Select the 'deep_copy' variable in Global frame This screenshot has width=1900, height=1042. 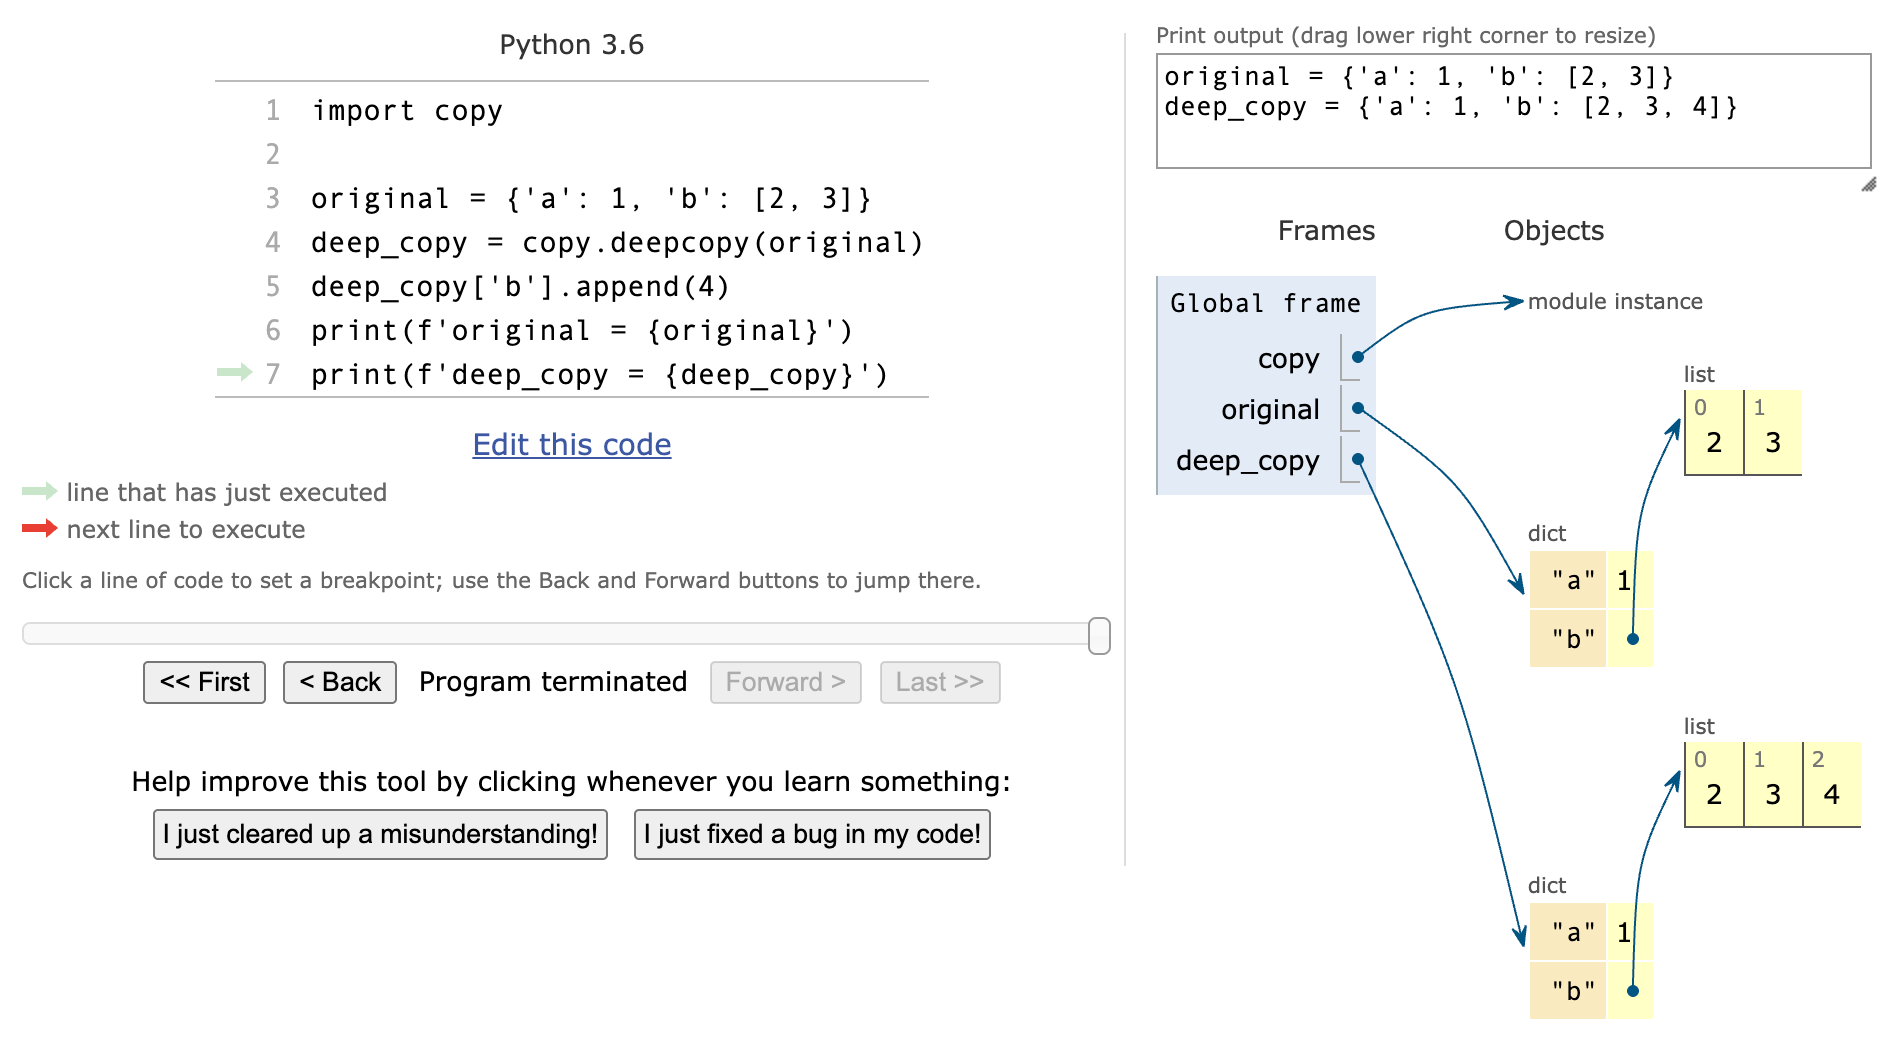coord(1247,460)
